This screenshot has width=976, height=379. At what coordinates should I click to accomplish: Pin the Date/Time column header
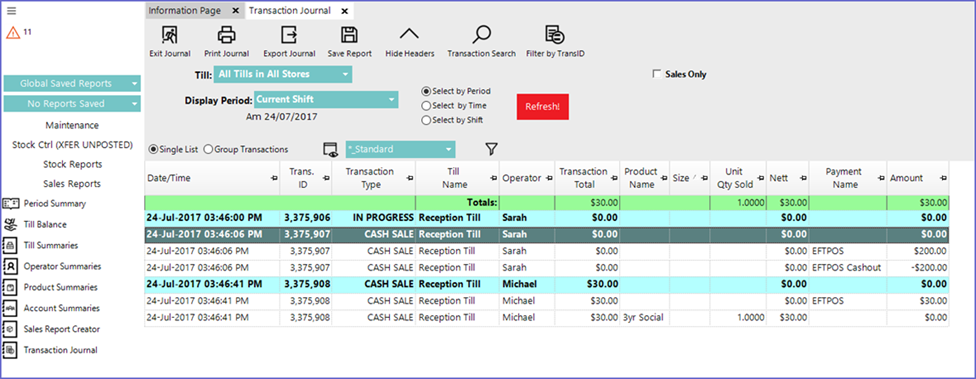click(x=274, y=179)
